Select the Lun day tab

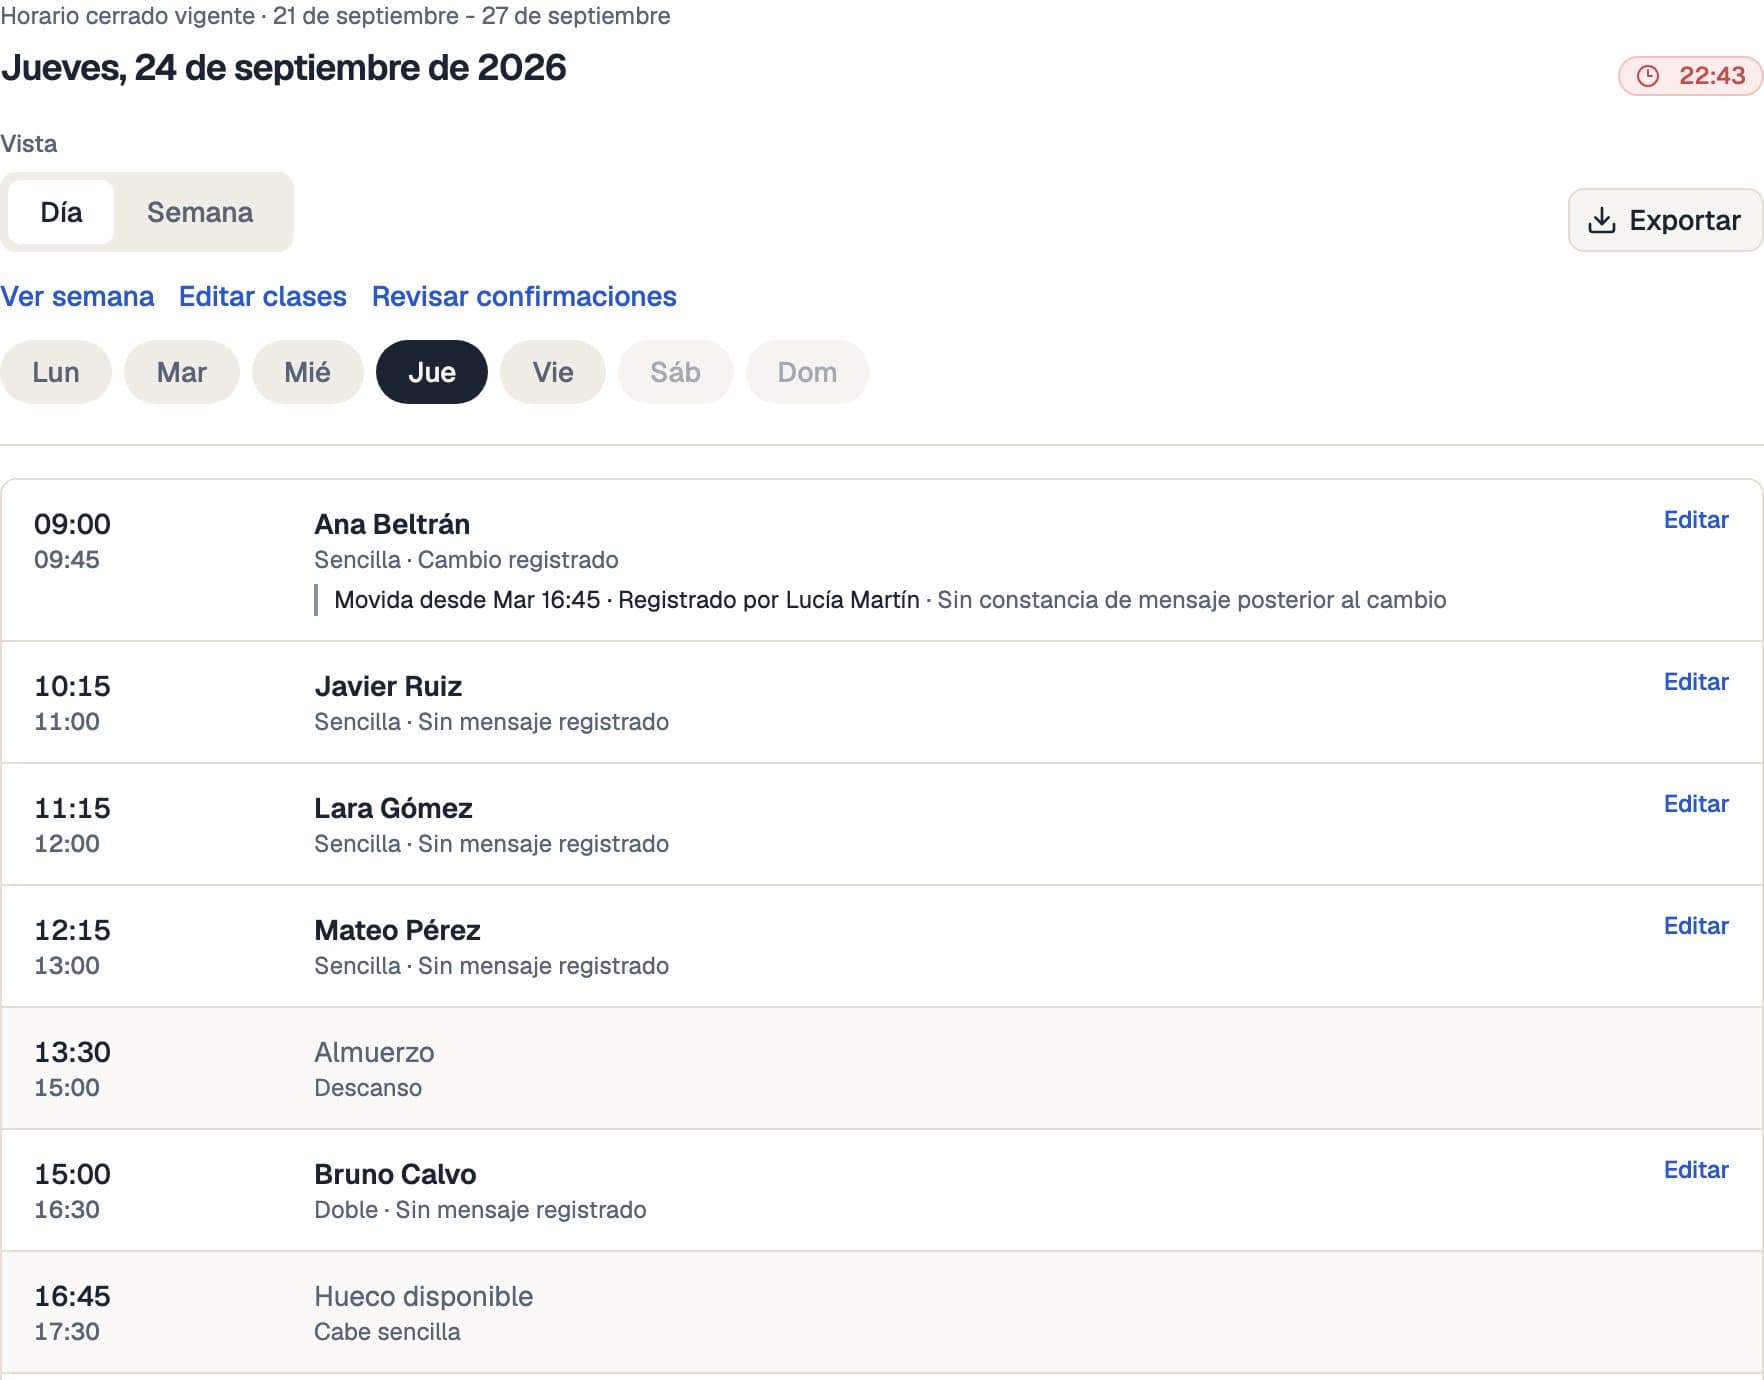[56, 372]
